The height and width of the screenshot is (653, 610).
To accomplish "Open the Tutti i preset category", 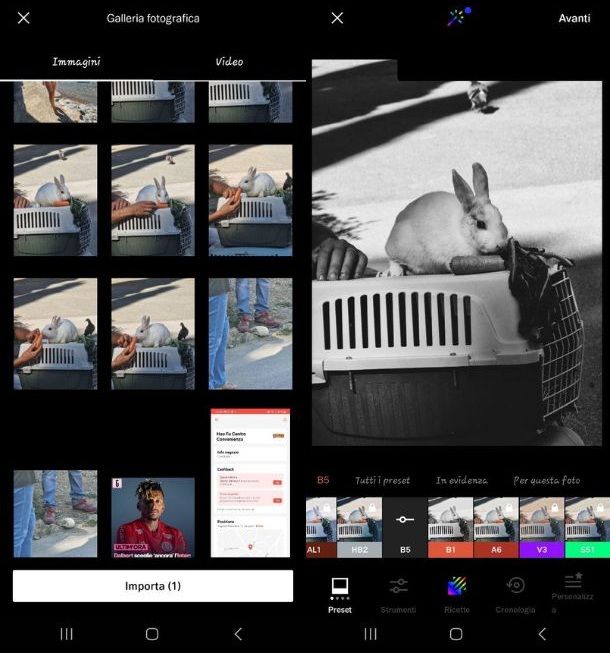I will pos(382,481).
